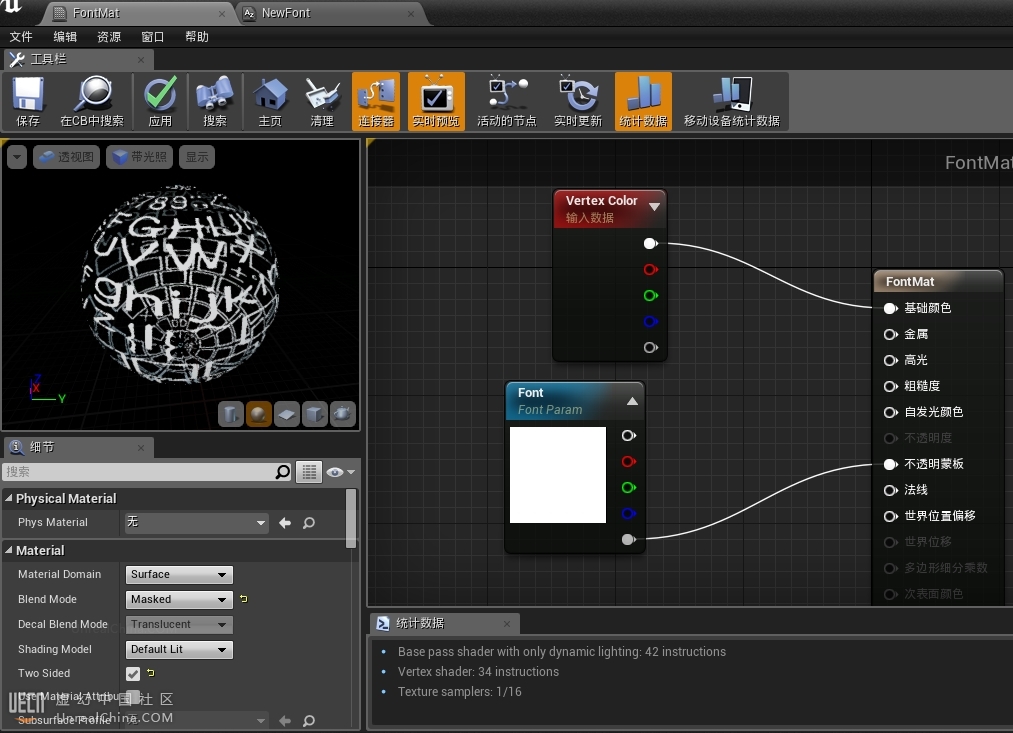Click the Vertex Color node's arrow

tap(654, 207)
